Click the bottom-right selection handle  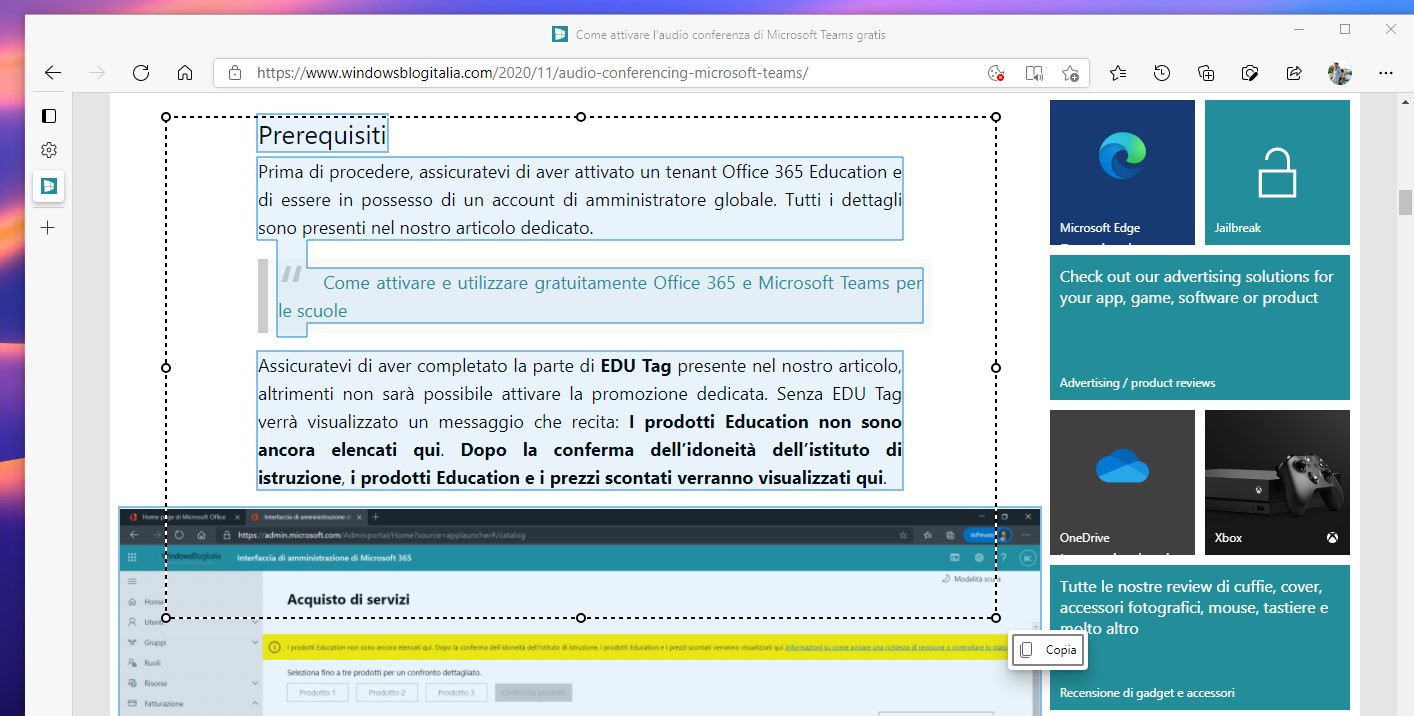coord(996,618)
